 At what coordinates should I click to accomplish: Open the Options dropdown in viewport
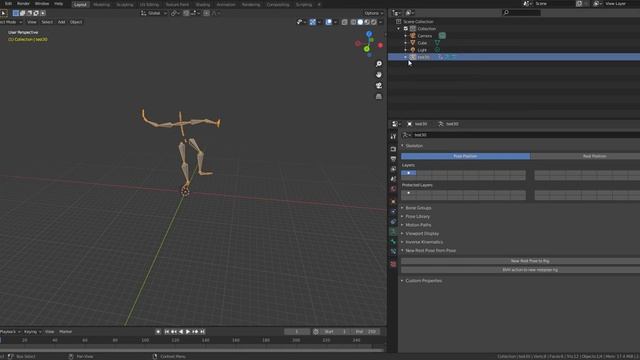point(373,13)
